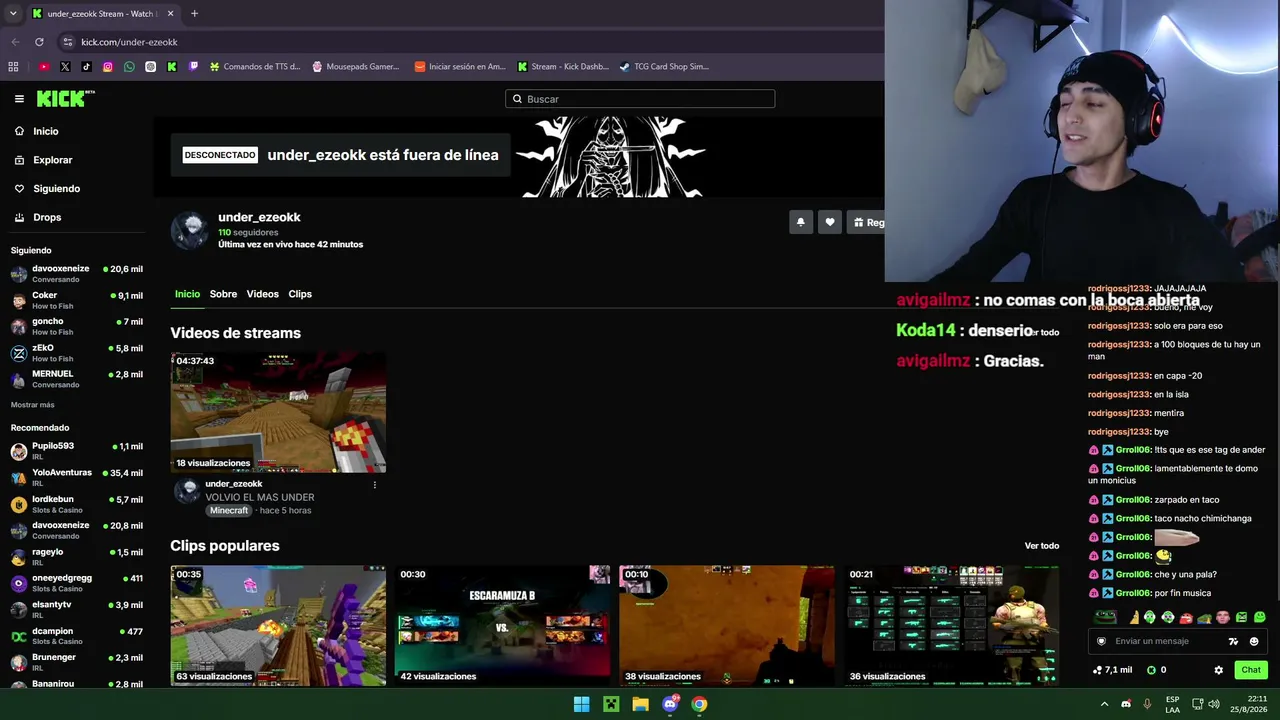
Task: Click the Buscar search field
Action: 640,99
